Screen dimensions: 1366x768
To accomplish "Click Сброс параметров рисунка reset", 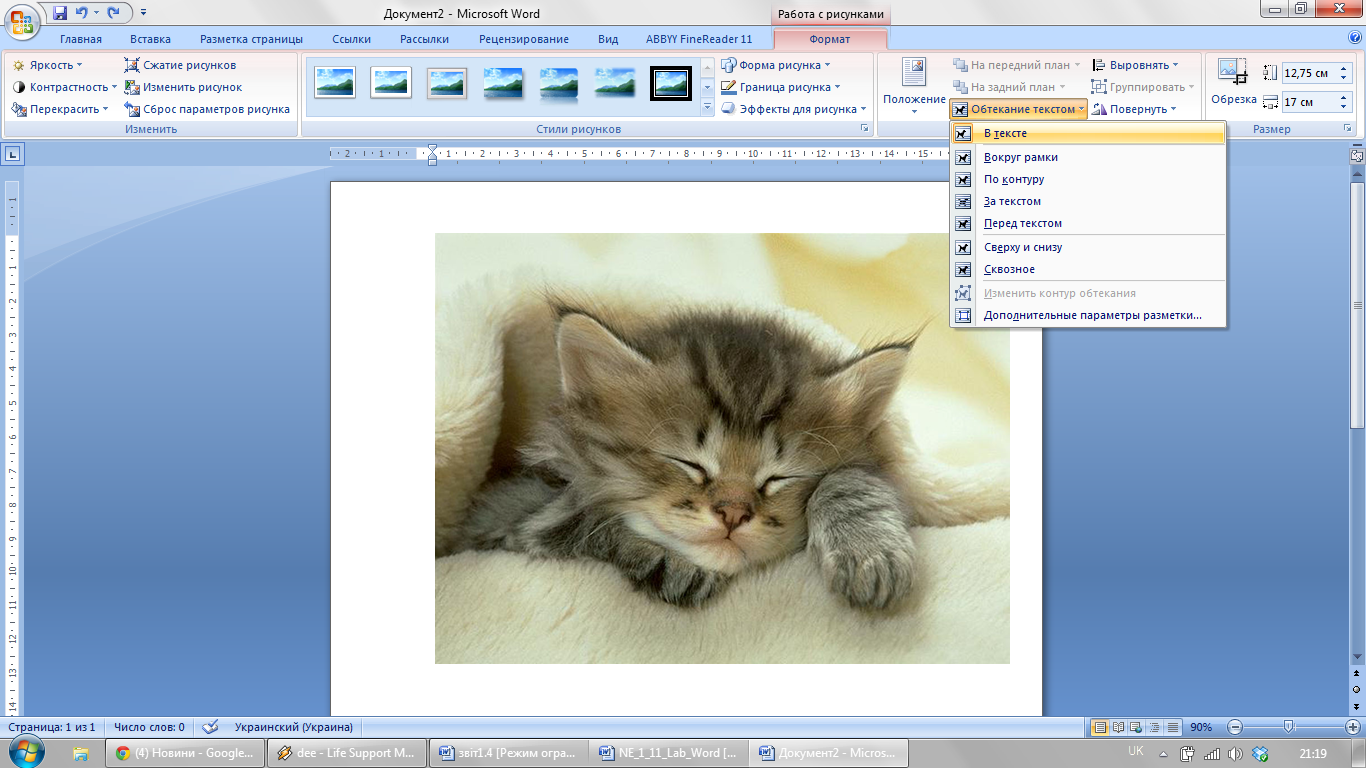I will [x=207, y=109].
